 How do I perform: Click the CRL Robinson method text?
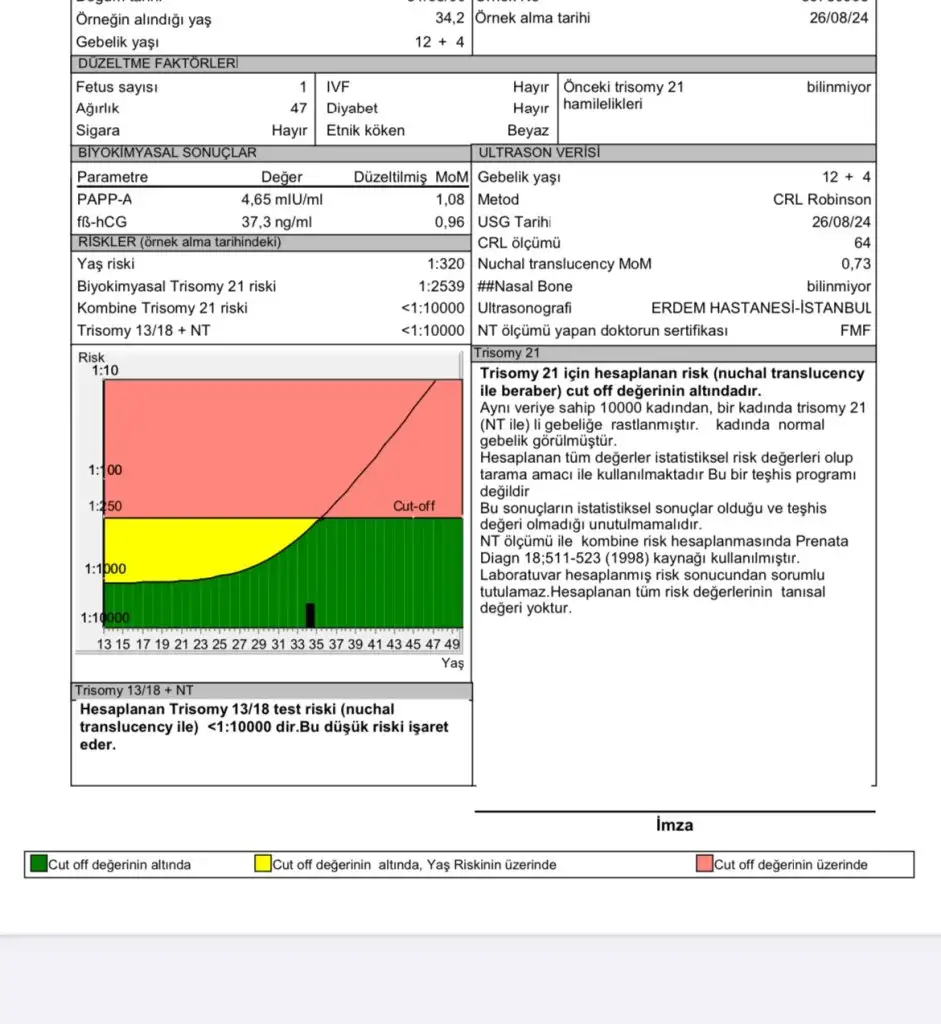pos(821,199)
